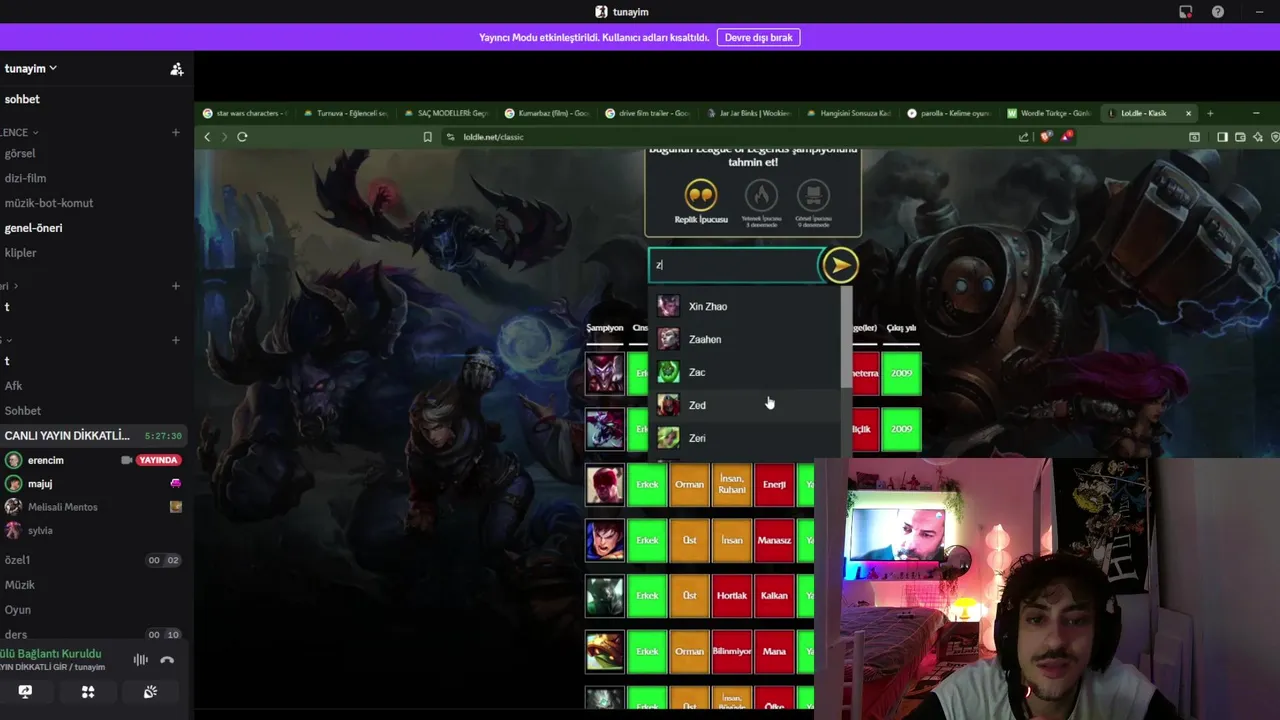Switch to the SAÇ MODELLERİ tab
1280x720 pixels.
click(445, 113)
